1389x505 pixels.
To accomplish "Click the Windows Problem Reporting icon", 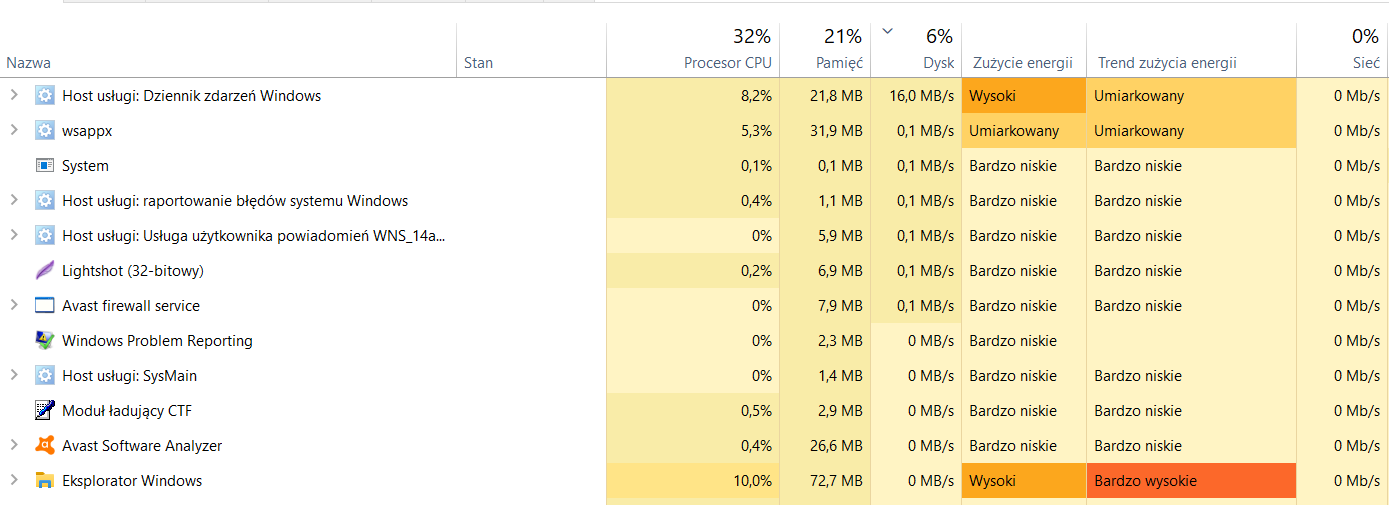I will [44, 341].
